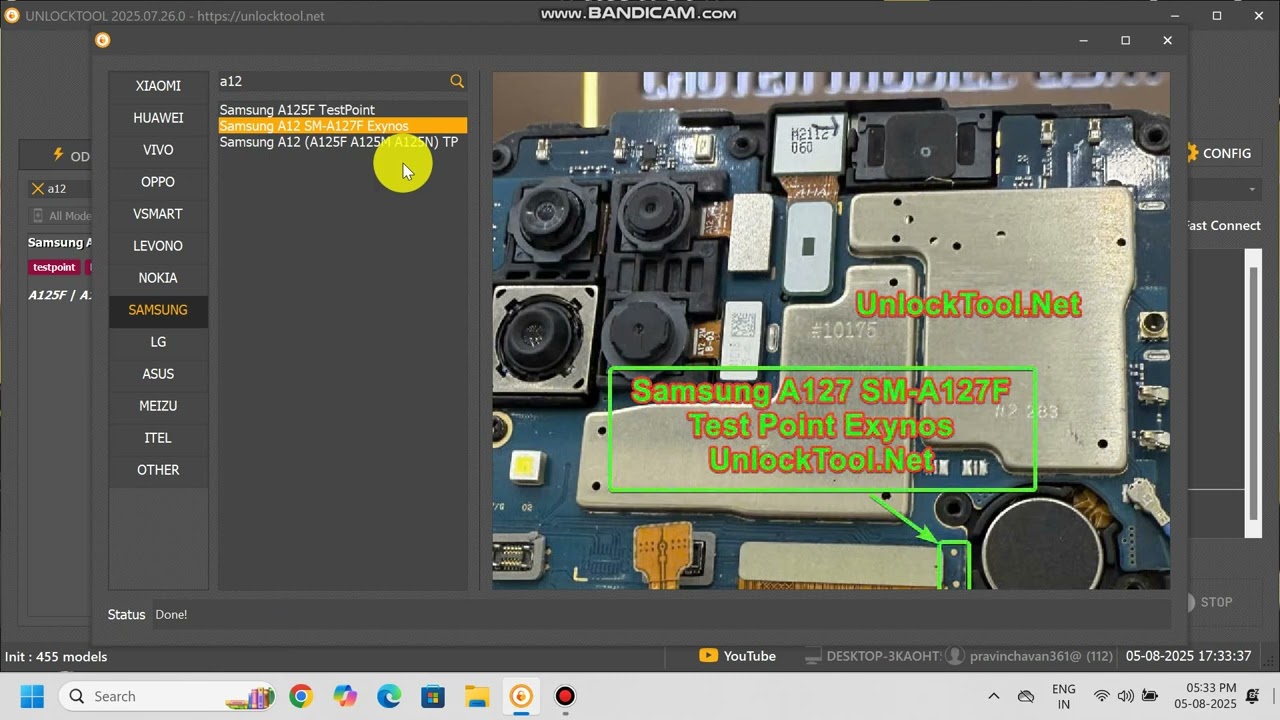Select MEIZU brand in the sidebar
Viewport: 1280px width, 720px height.
[158, 406]
